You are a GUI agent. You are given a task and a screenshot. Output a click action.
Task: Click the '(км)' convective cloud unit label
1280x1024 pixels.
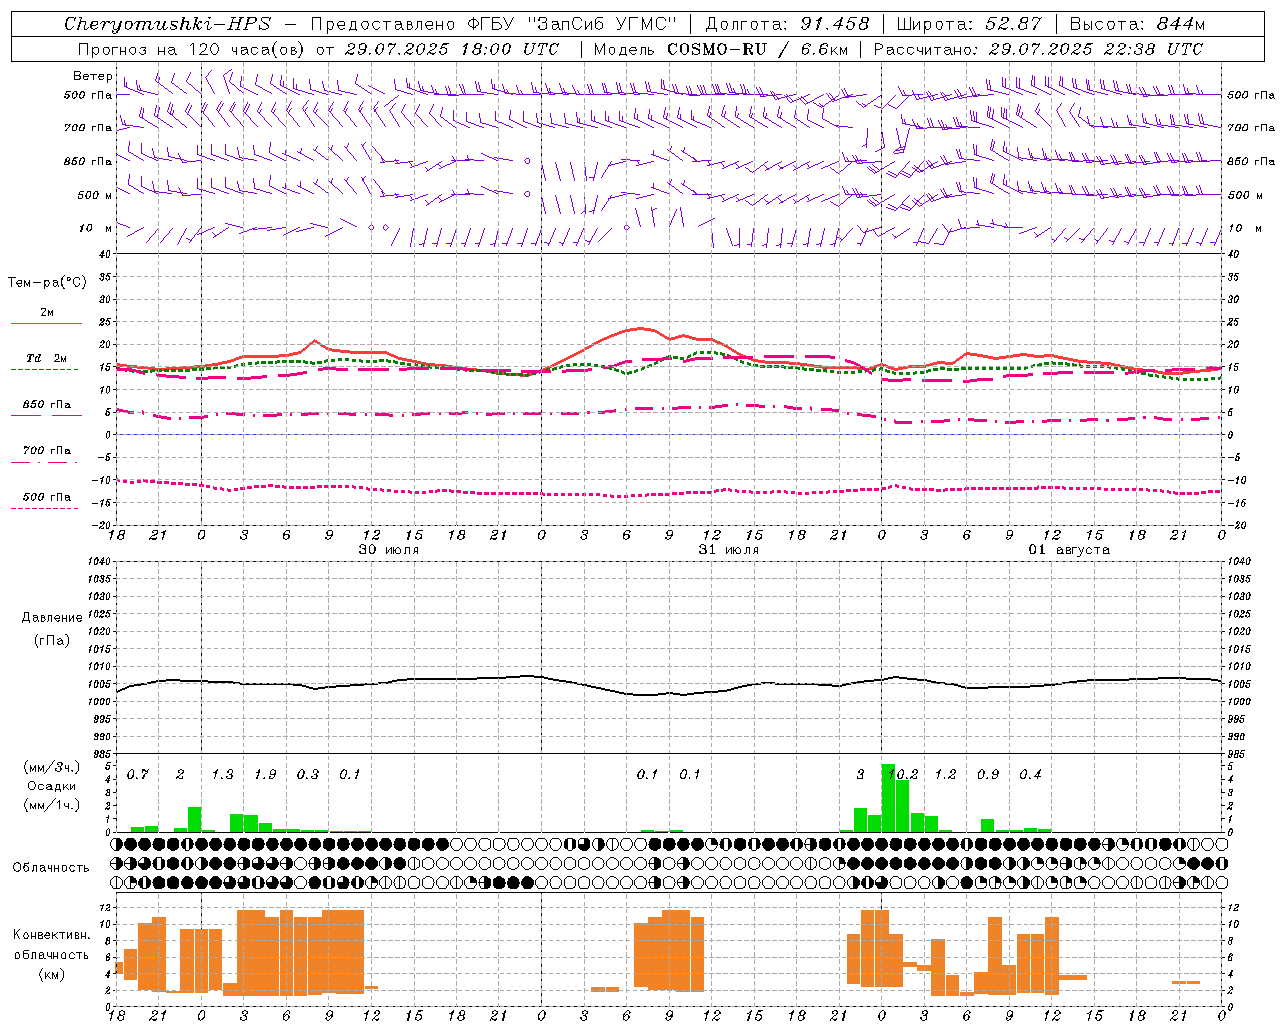point(52,974)
